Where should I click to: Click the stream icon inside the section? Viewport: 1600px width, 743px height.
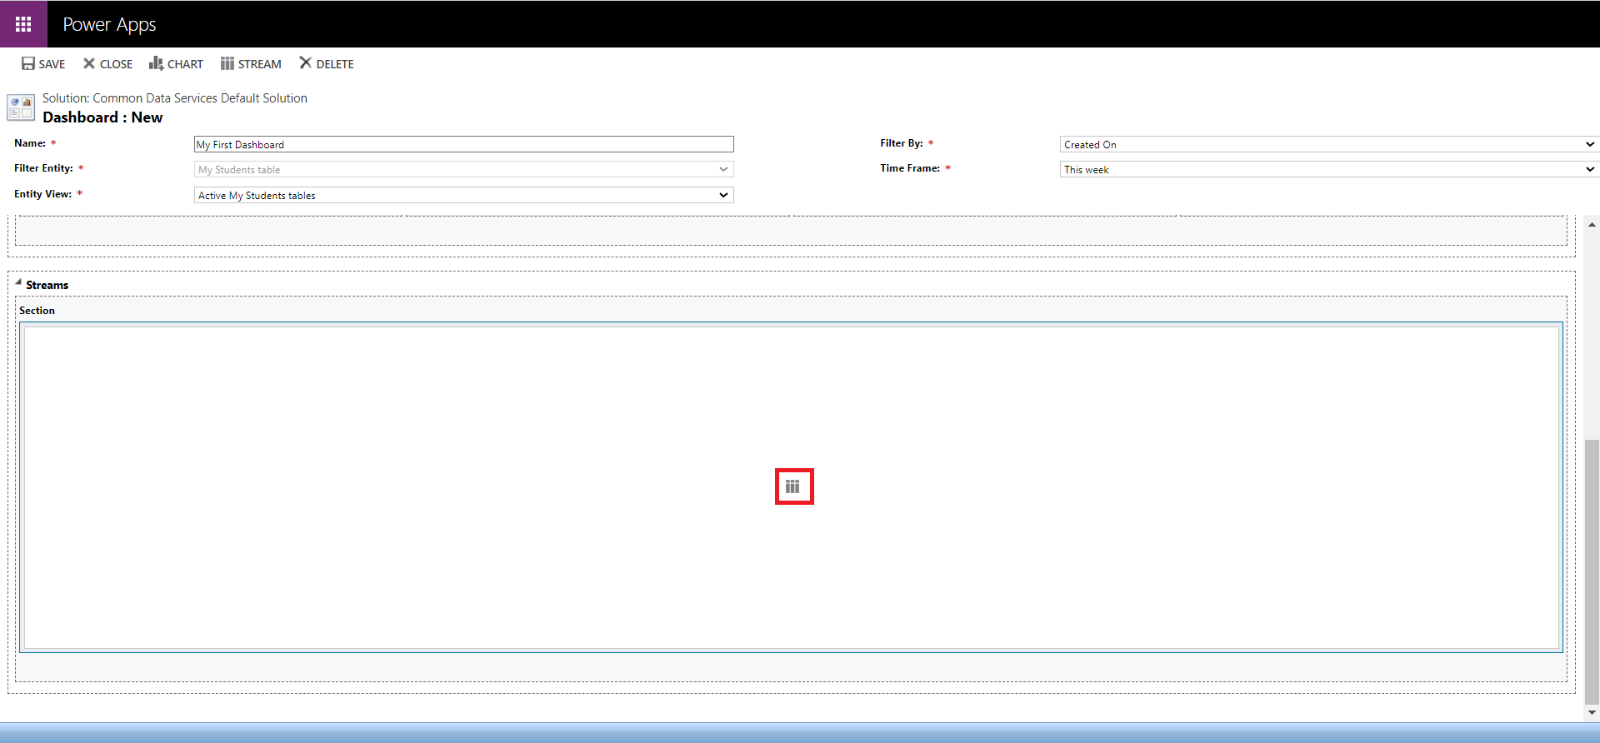pyautogui.click(x=793, y=487)
